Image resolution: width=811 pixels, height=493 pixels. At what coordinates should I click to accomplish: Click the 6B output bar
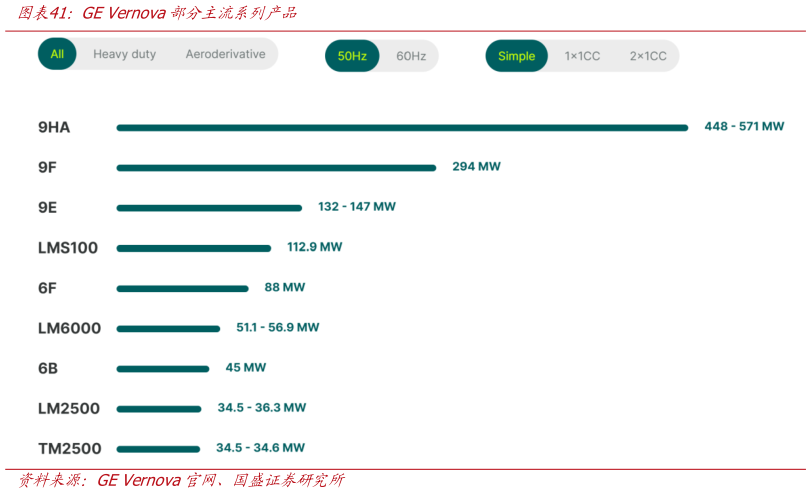pos(162,369)
